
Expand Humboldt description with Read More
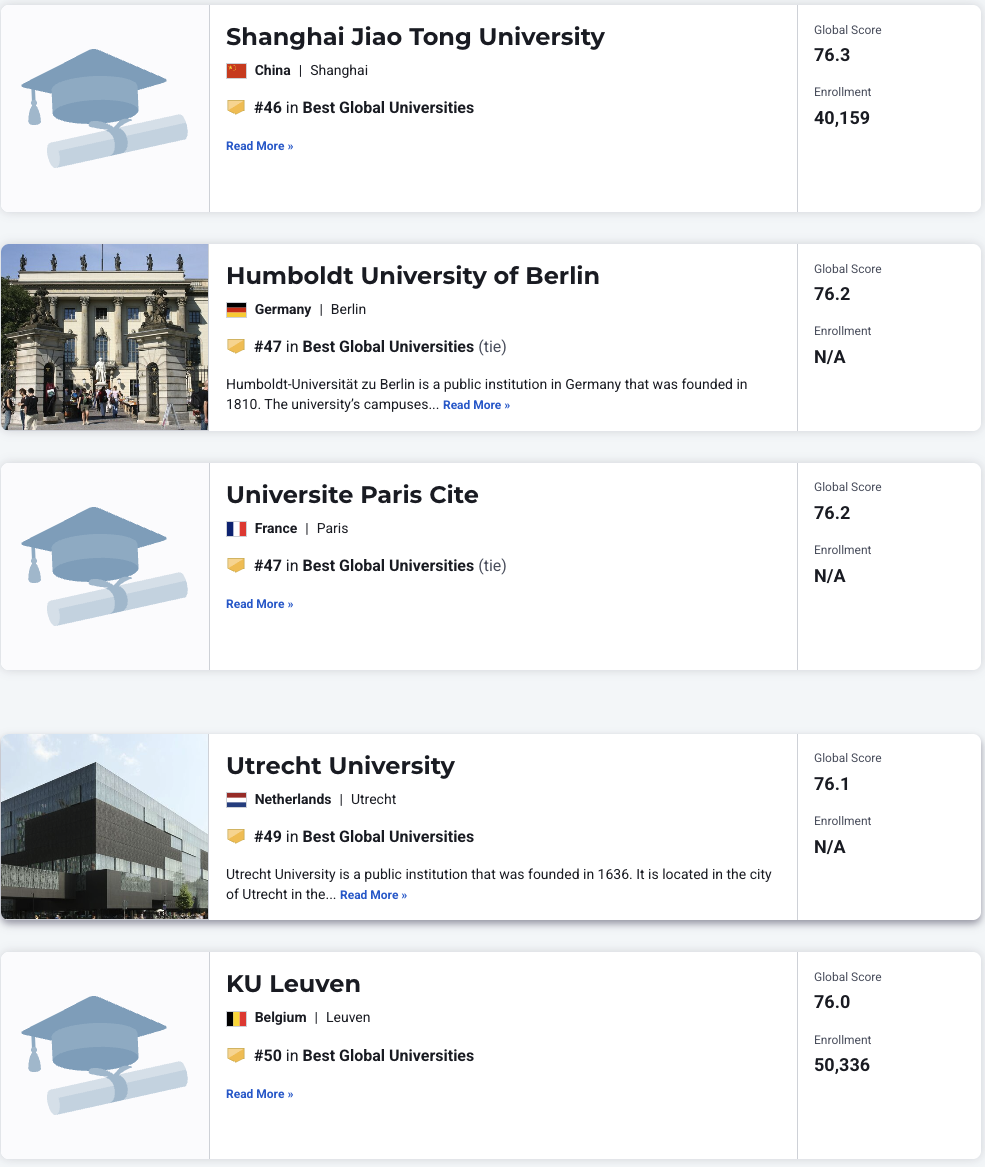(476, 405)
